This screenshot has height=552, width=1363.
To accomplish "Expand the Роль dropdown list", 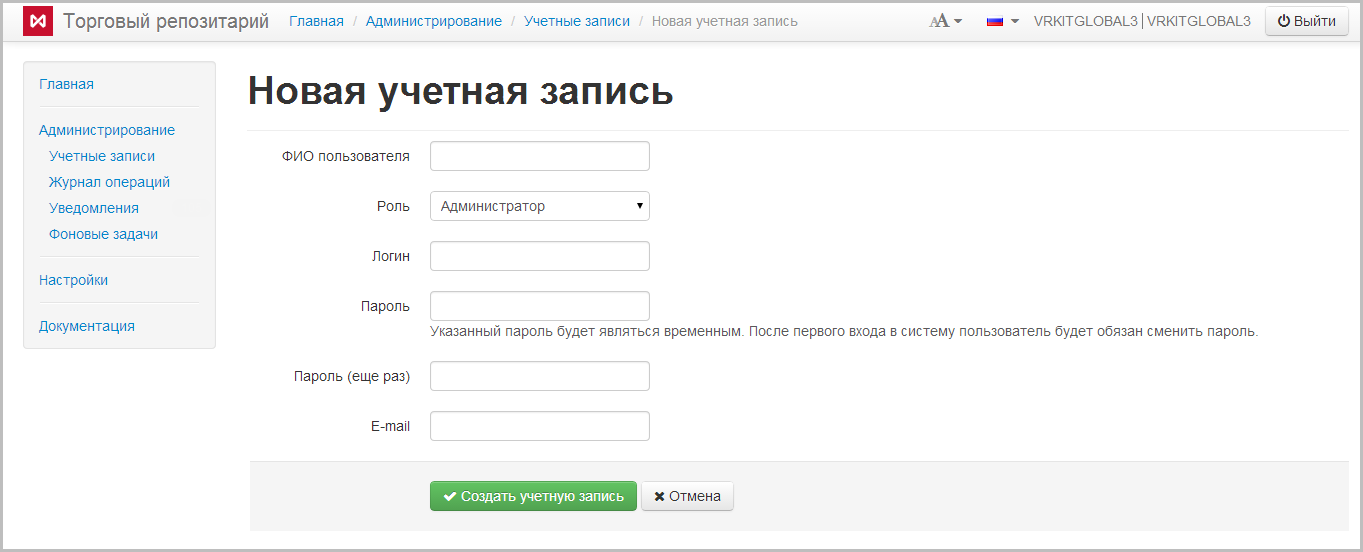I will pos(539,206).
